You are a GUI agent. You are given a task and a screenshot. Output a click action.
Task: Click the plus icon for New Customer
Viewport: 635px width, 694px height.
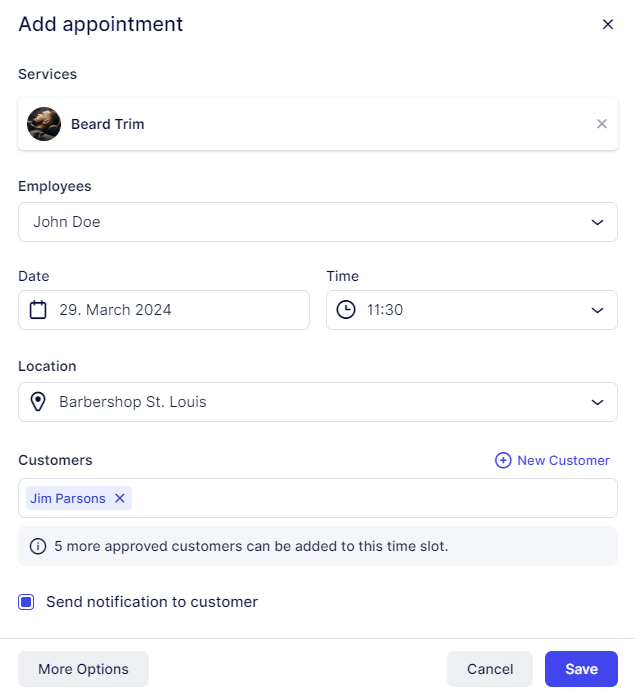coord(503,461)
